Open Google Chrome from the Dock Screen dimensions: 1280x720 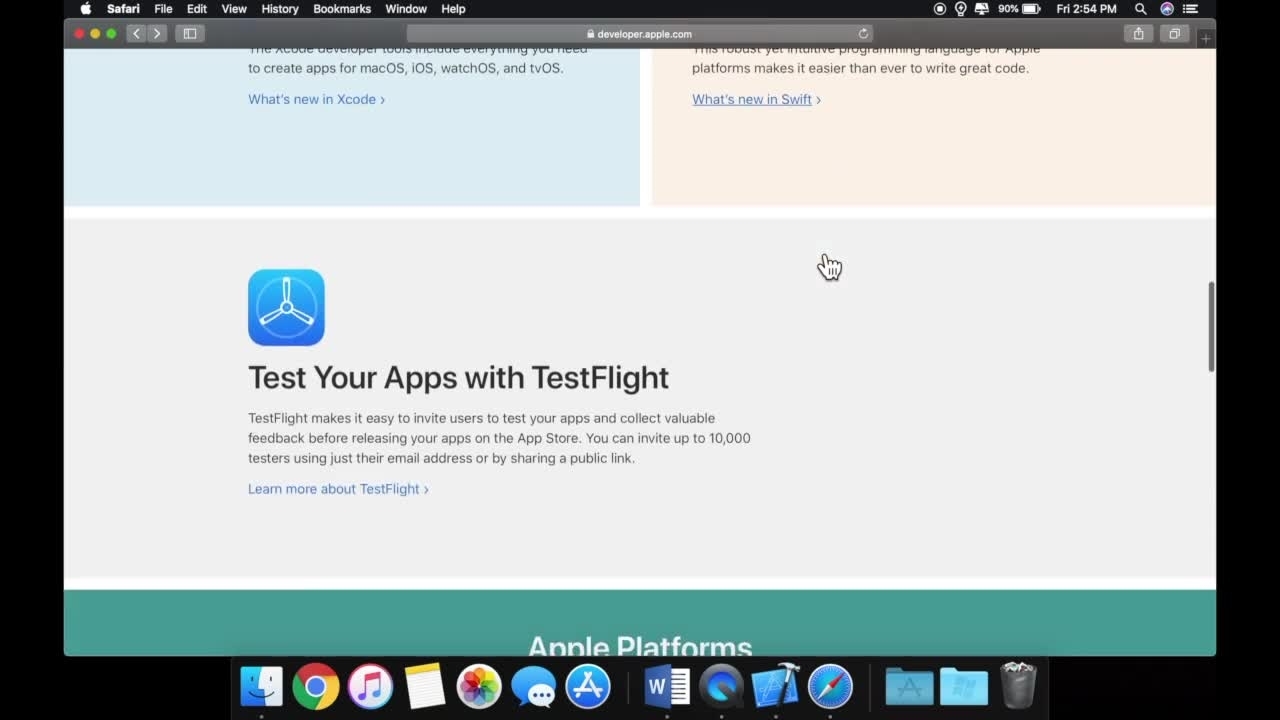tap(316, 687)
